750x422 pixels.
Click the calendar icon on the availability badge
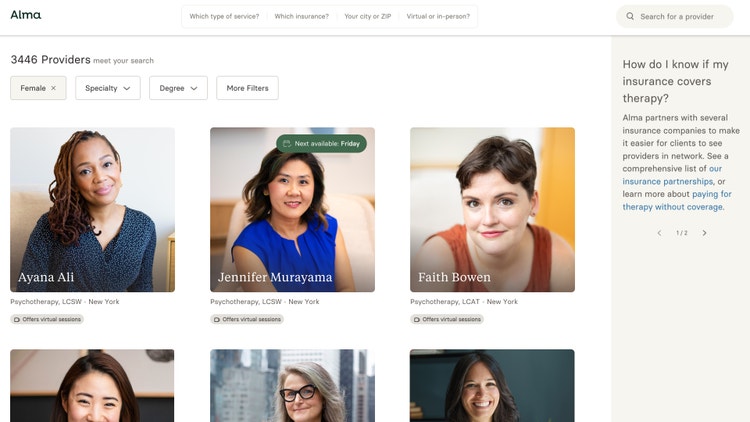286,144
